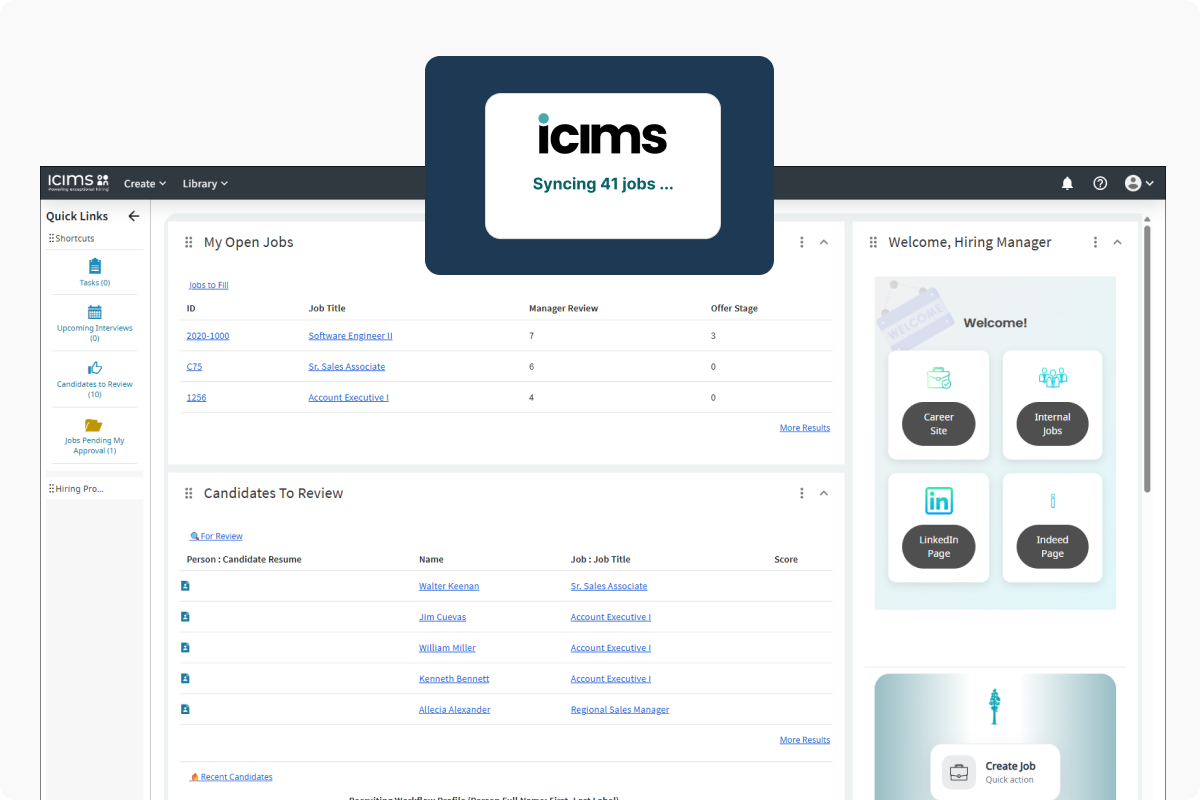
Task: Click the LinkedIn logo icon
Action: click(x=939, y=500)
